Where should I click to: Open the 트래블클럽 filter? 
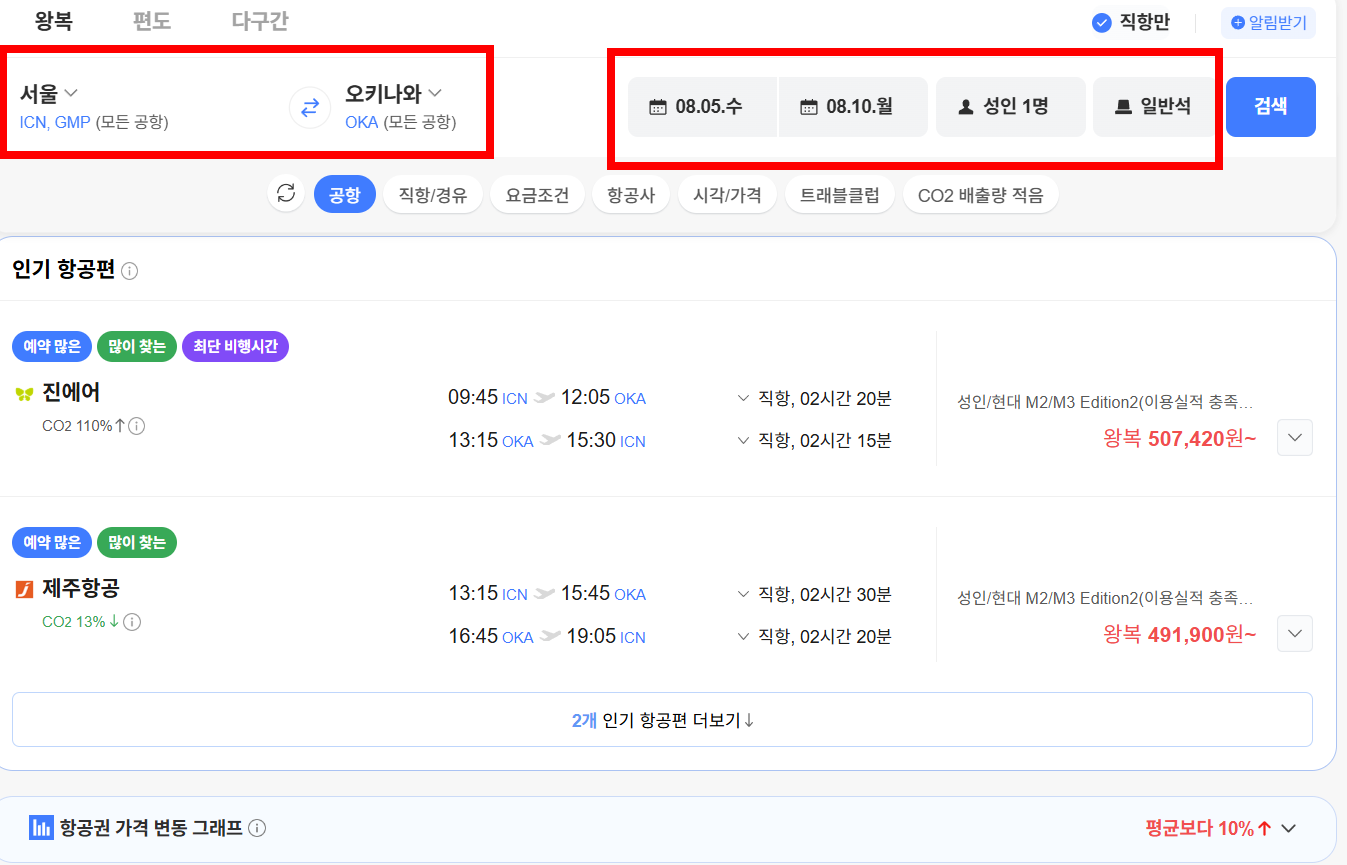point(840,194)
